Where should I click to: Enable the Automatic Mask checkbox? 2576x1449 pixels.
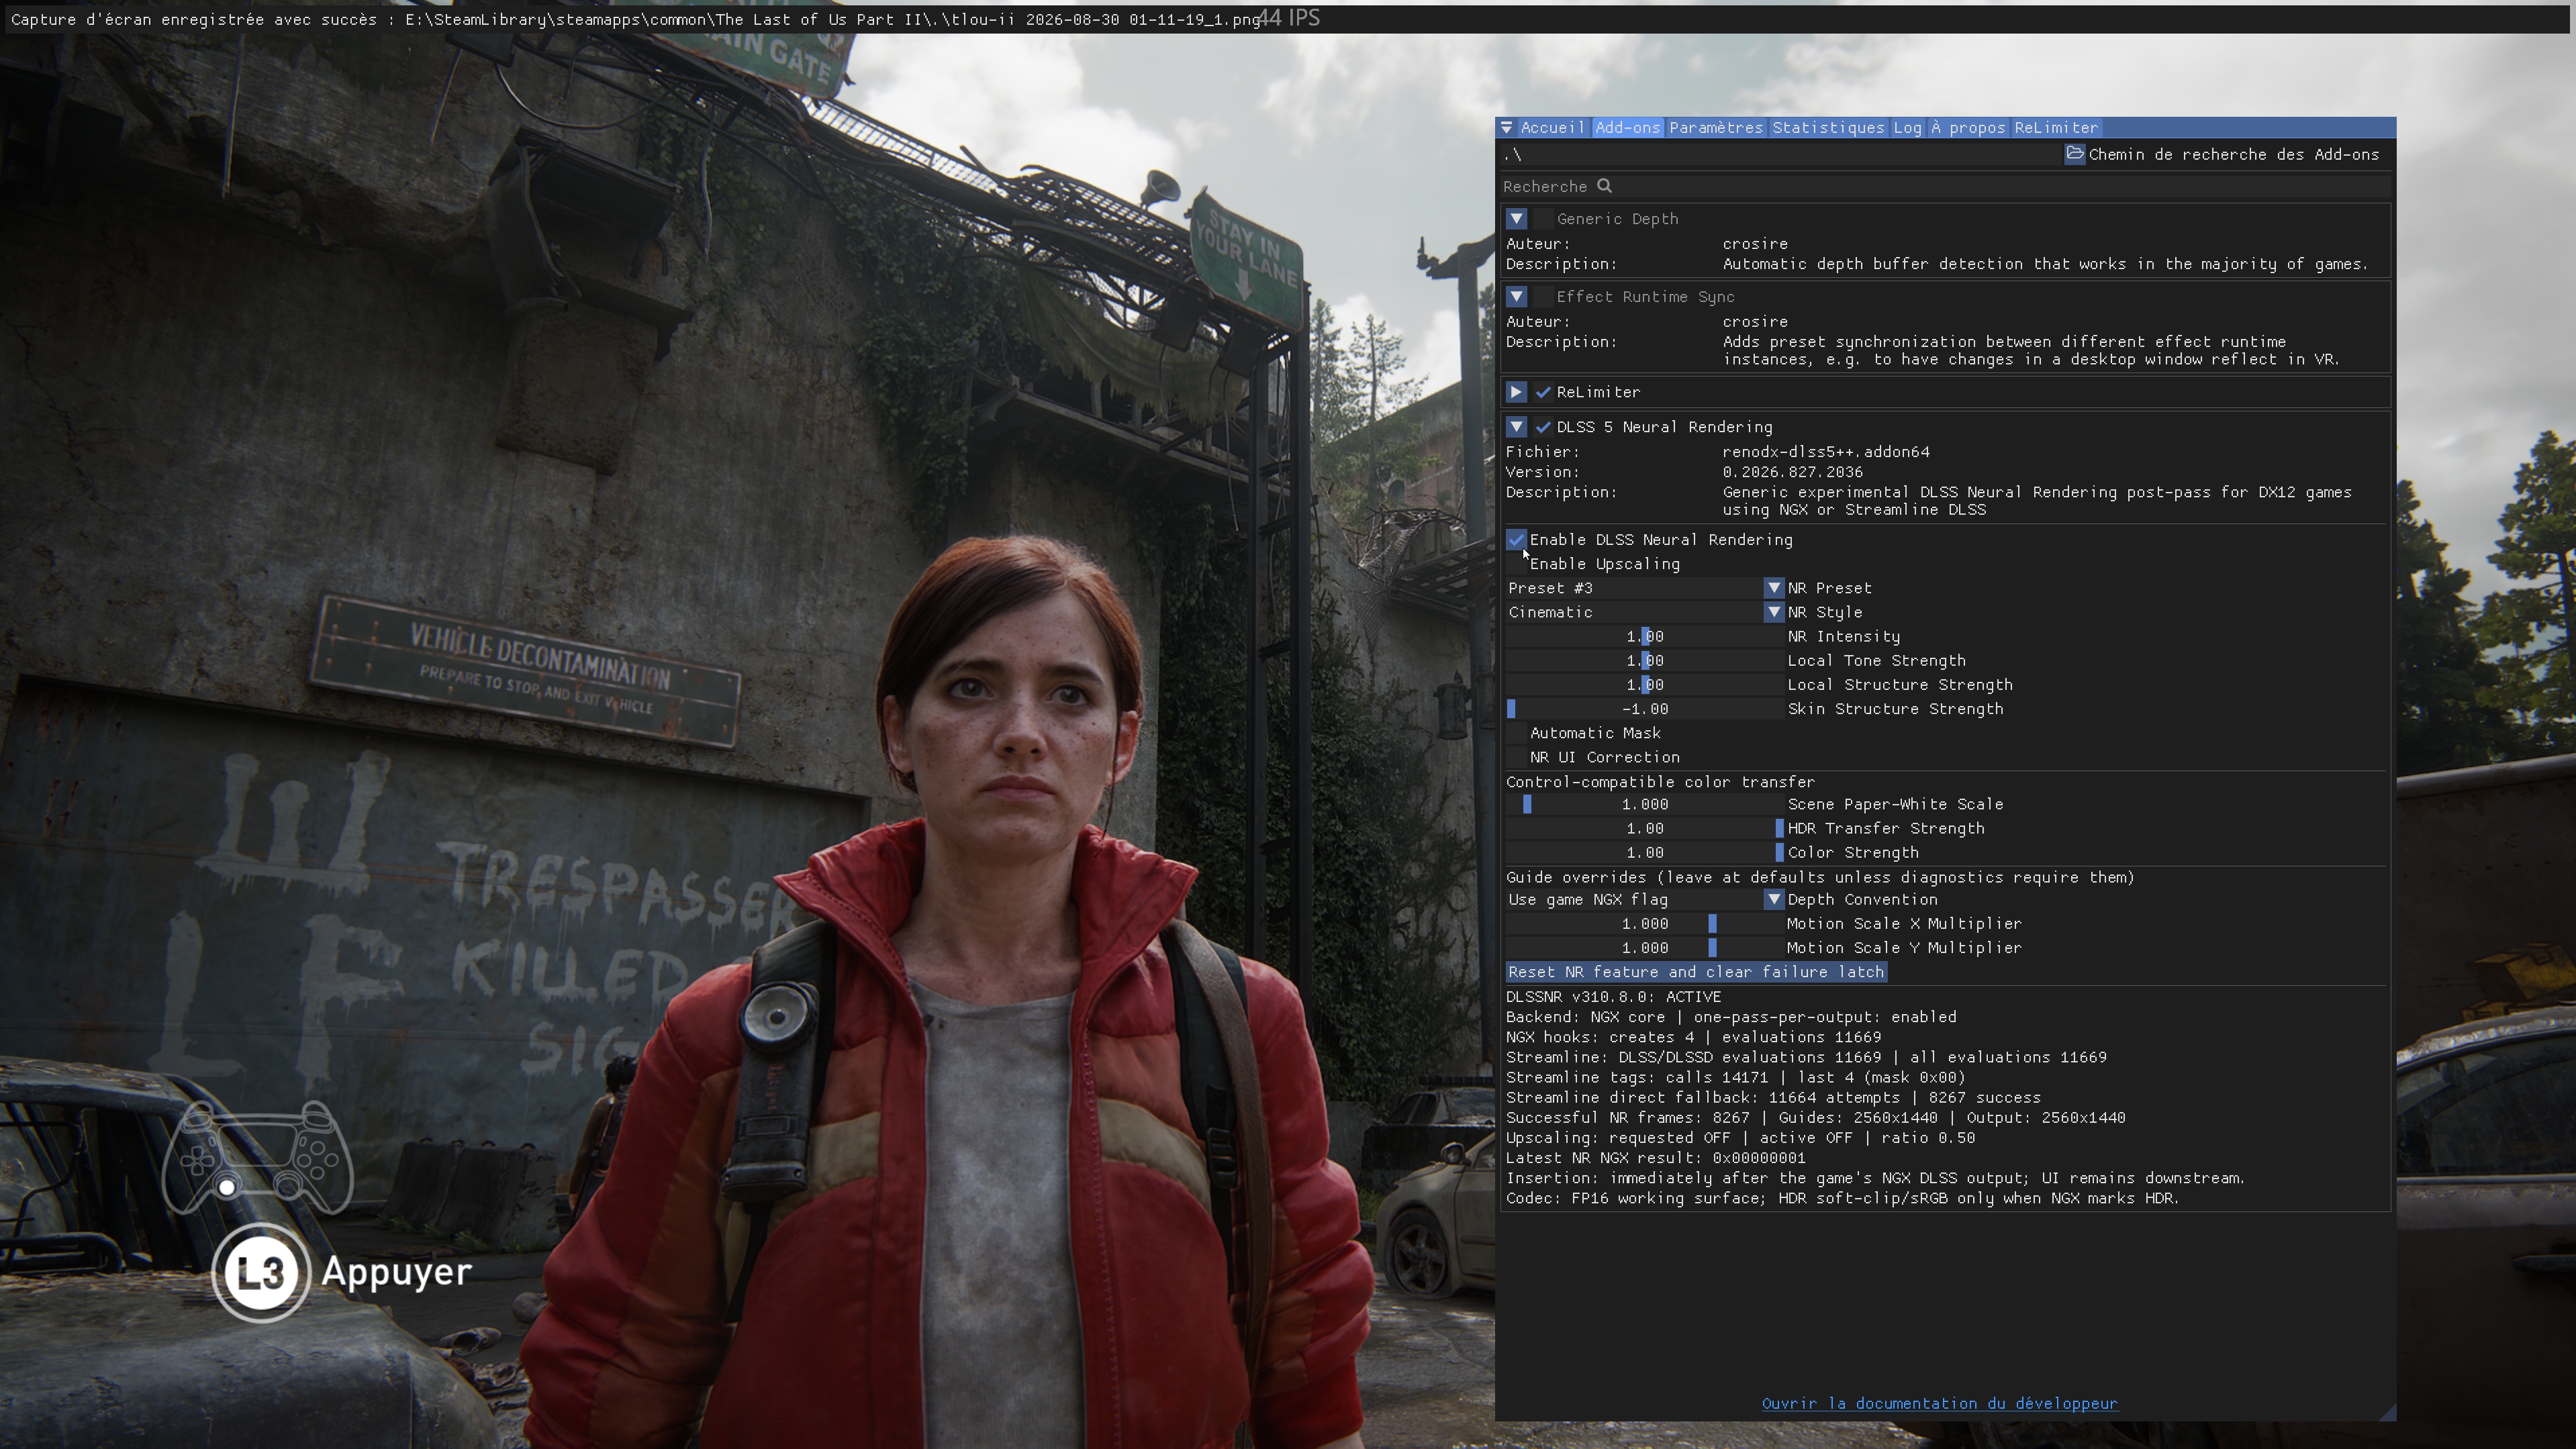click(1517, 733)
